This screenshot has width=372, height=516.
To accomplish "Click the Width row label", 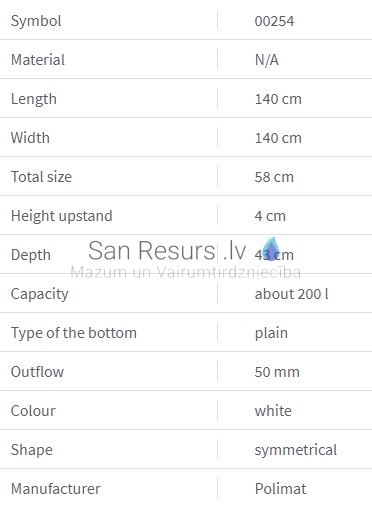I will tap(30, 138).
